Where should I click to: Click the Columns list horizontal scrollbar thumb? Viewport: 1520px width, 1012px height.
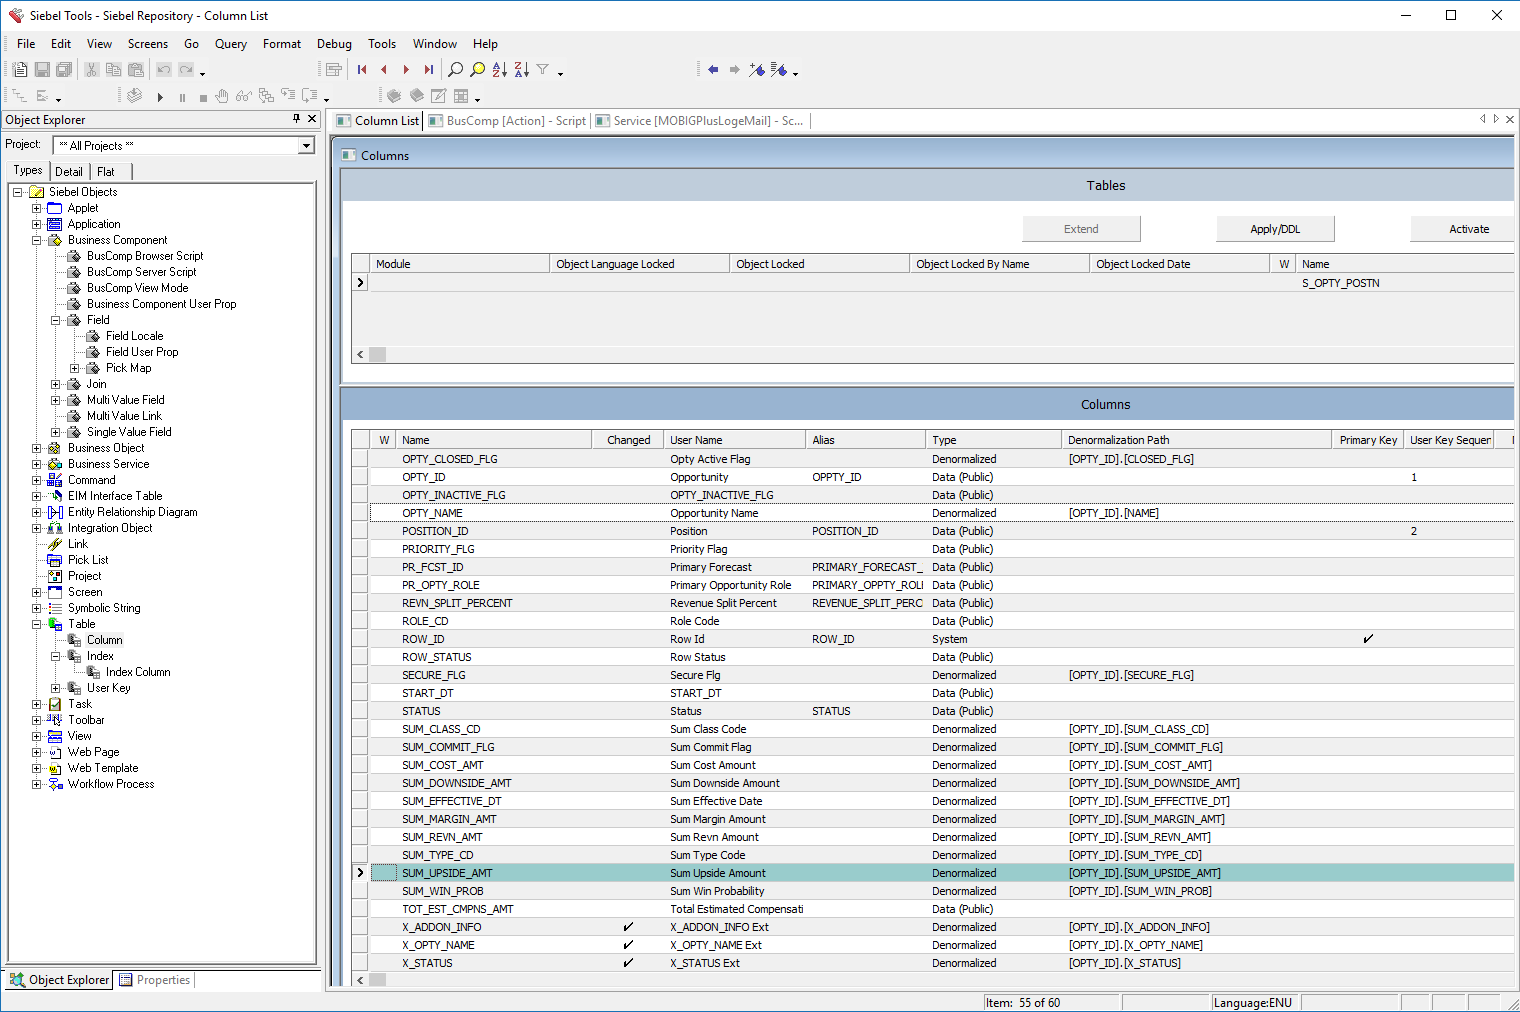[x=378, y=980]
